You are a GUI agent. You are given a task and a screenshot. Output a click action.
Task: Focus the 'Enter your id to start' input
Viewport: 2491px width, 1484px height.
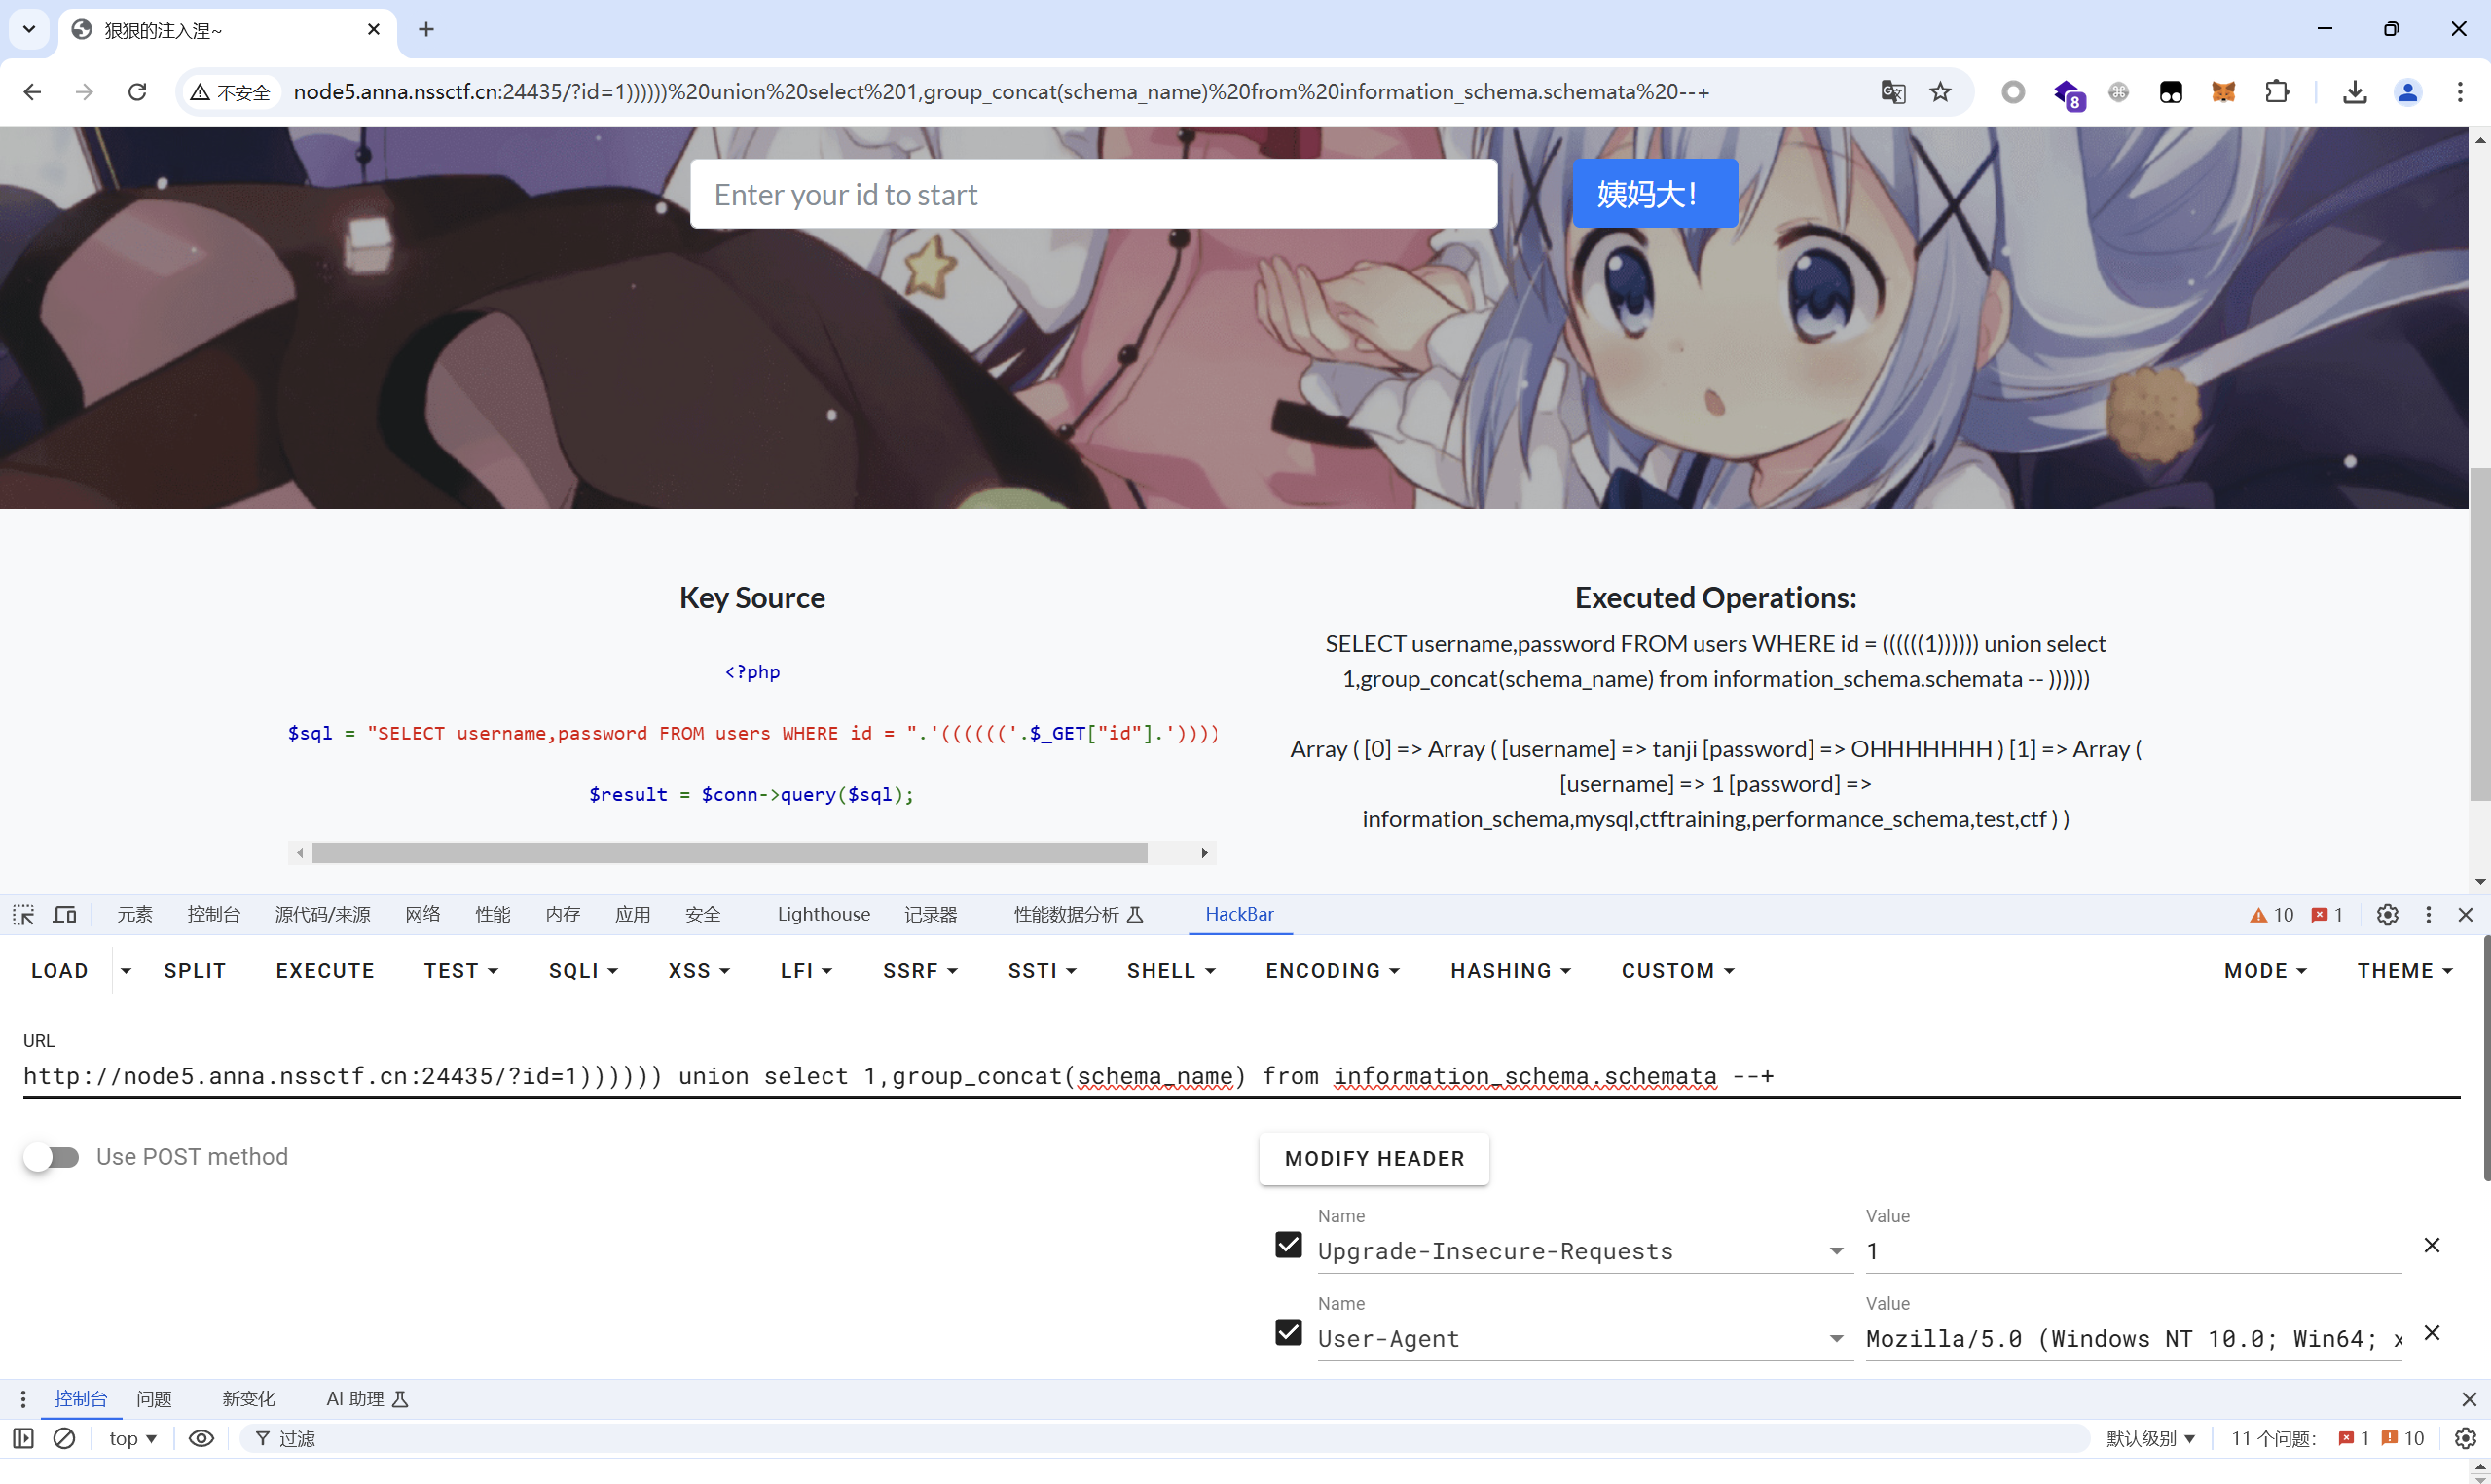tap(1093, 194)
